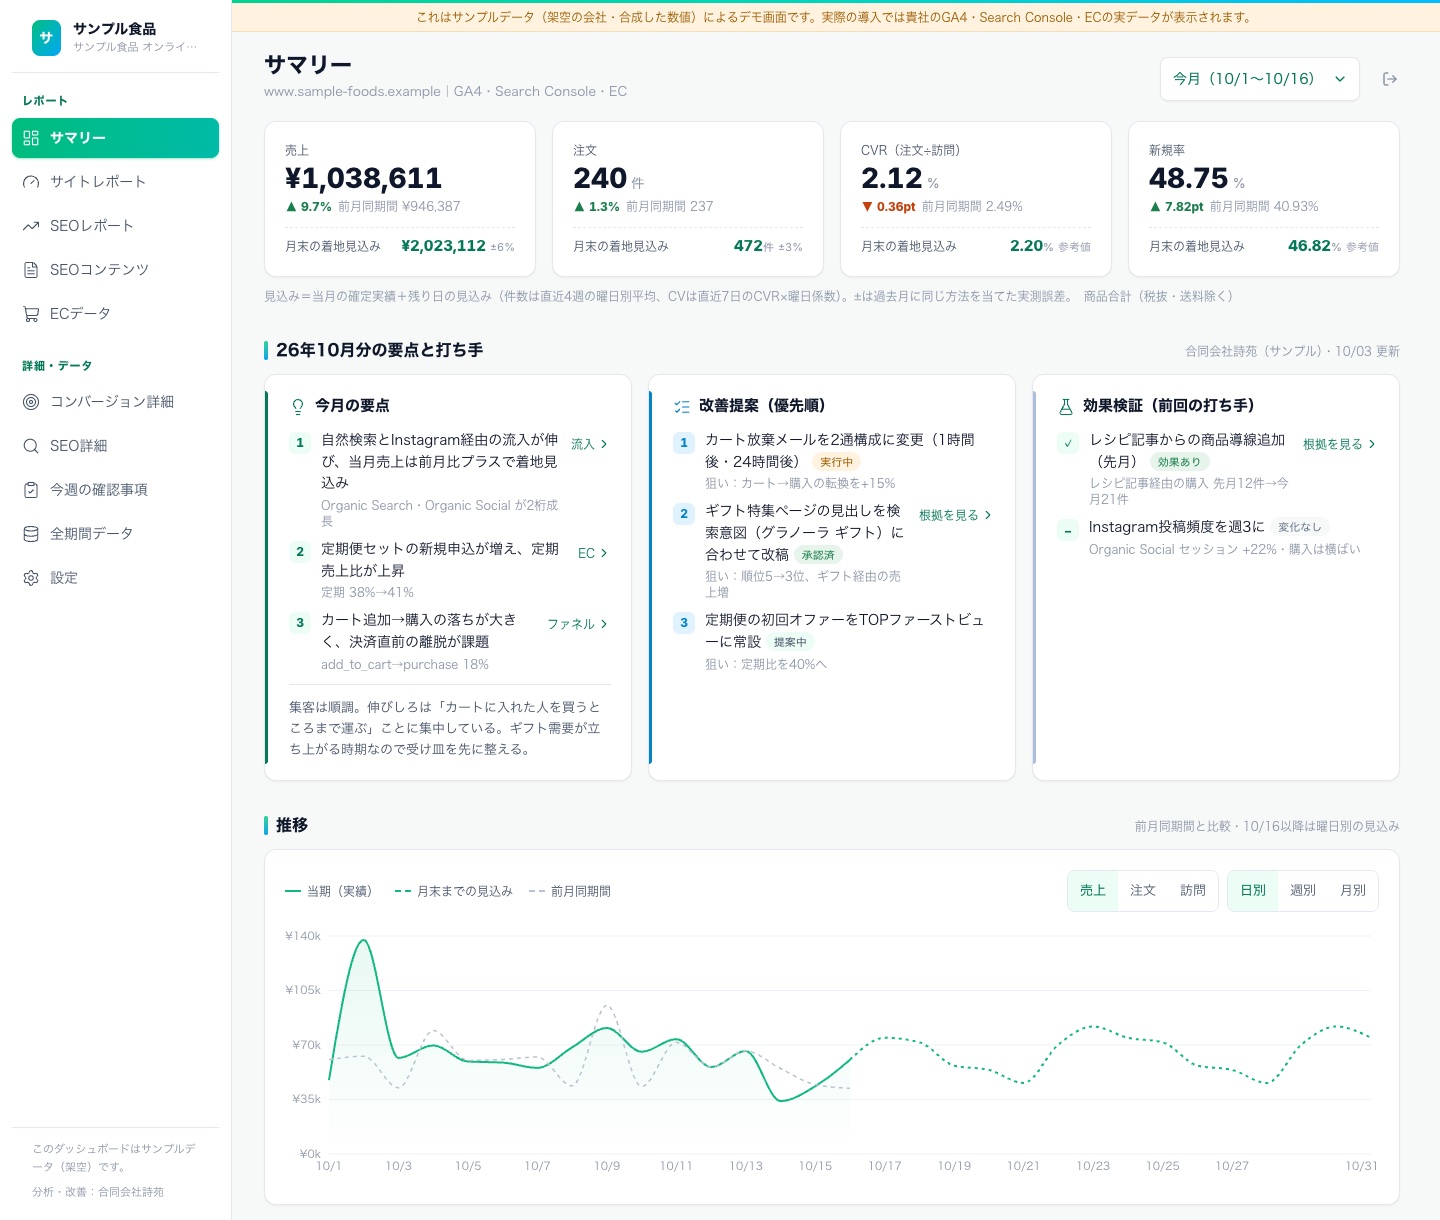The height and width of the screenshot is (1220, 1440).
Task: Expand the ファネル chevron link
Action: [x=578, y=624]
